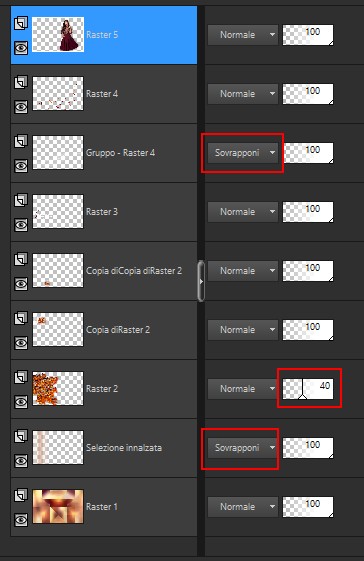The height and width of the screenshot is (561, 364).
Task: Click the layer link icon for Raster 5
Action: point(21,23)
